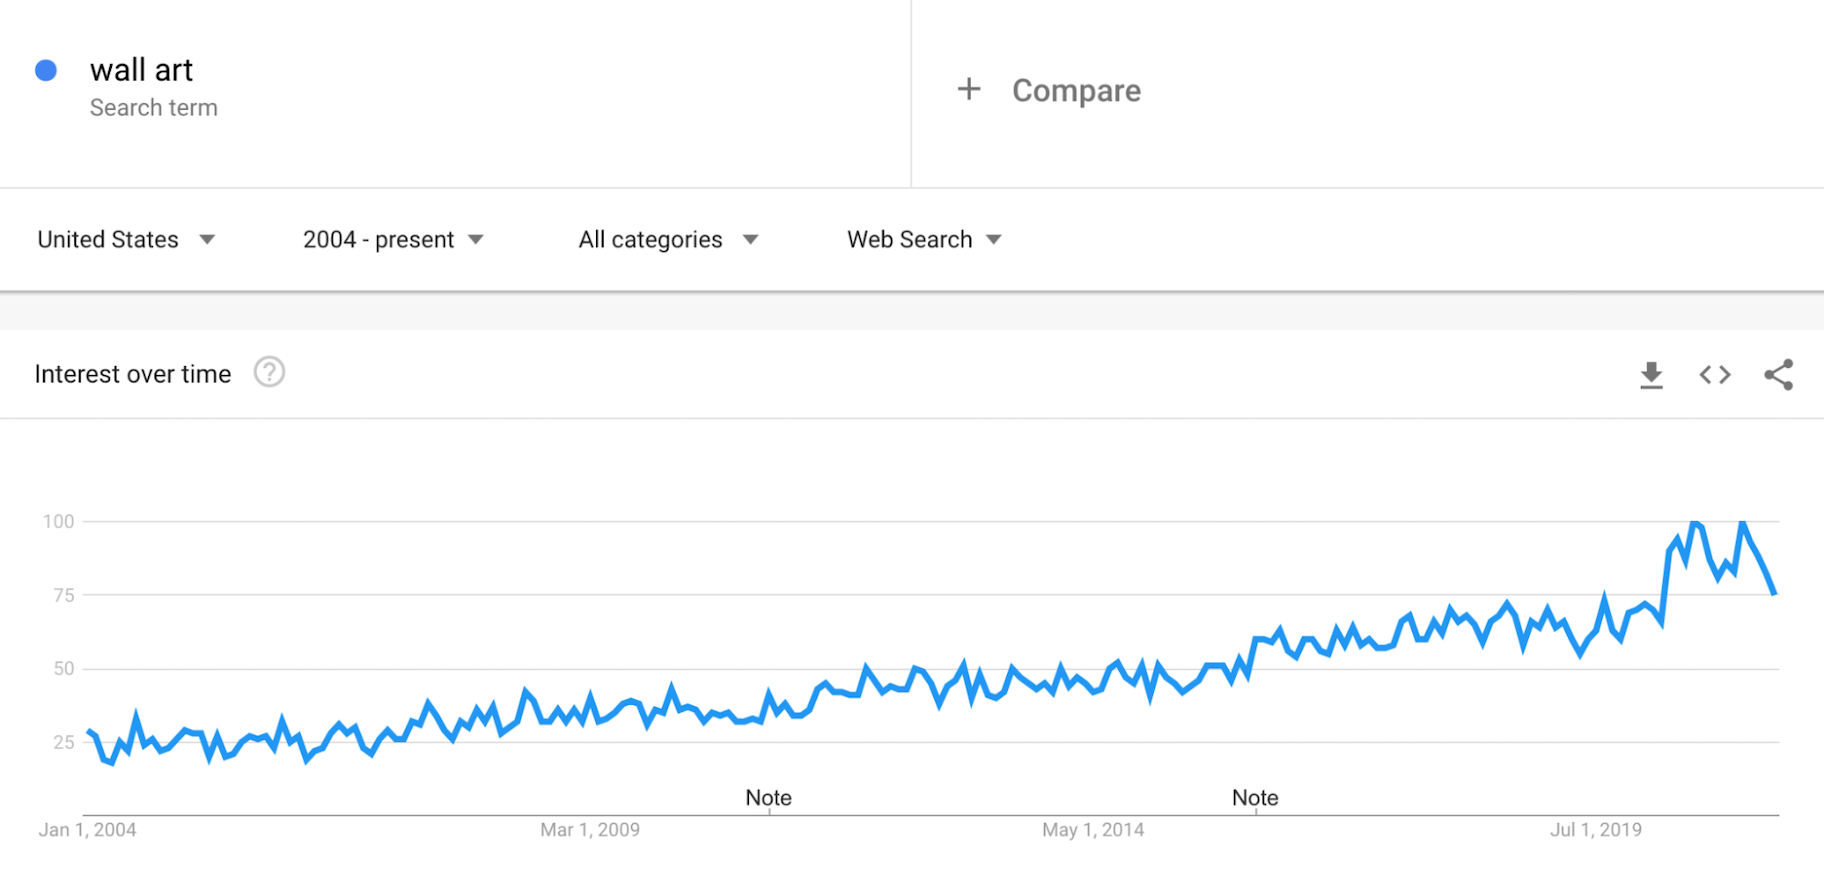
Task: Click the Compare text label
Action: coord(1076,91)
